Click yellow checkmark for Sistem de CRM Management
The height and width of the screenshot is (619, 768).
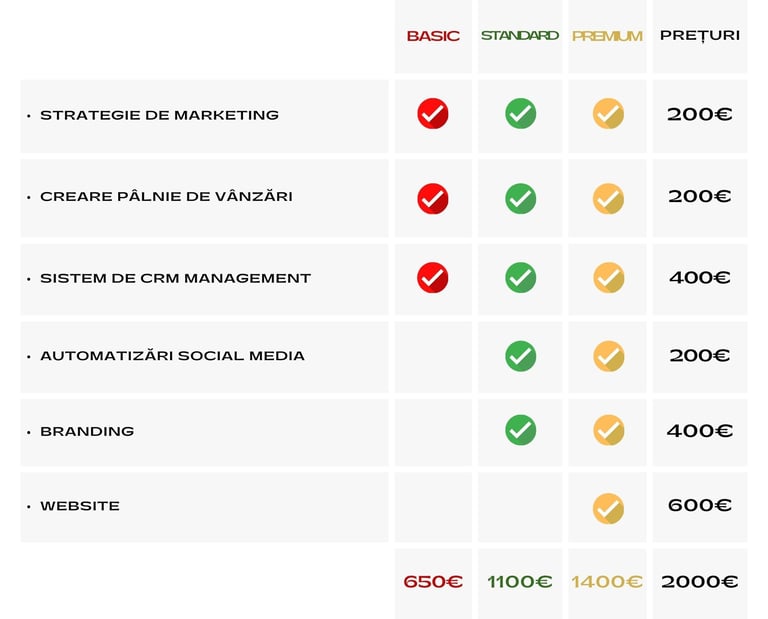point(608,277)
